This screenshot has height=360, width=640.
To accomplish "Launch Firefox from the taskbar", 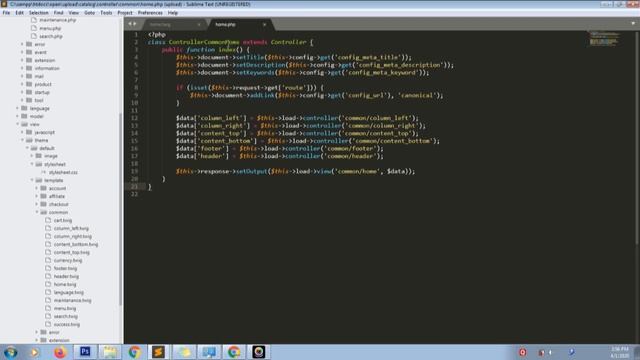I will pyautogui.click(x=60, y=352).
